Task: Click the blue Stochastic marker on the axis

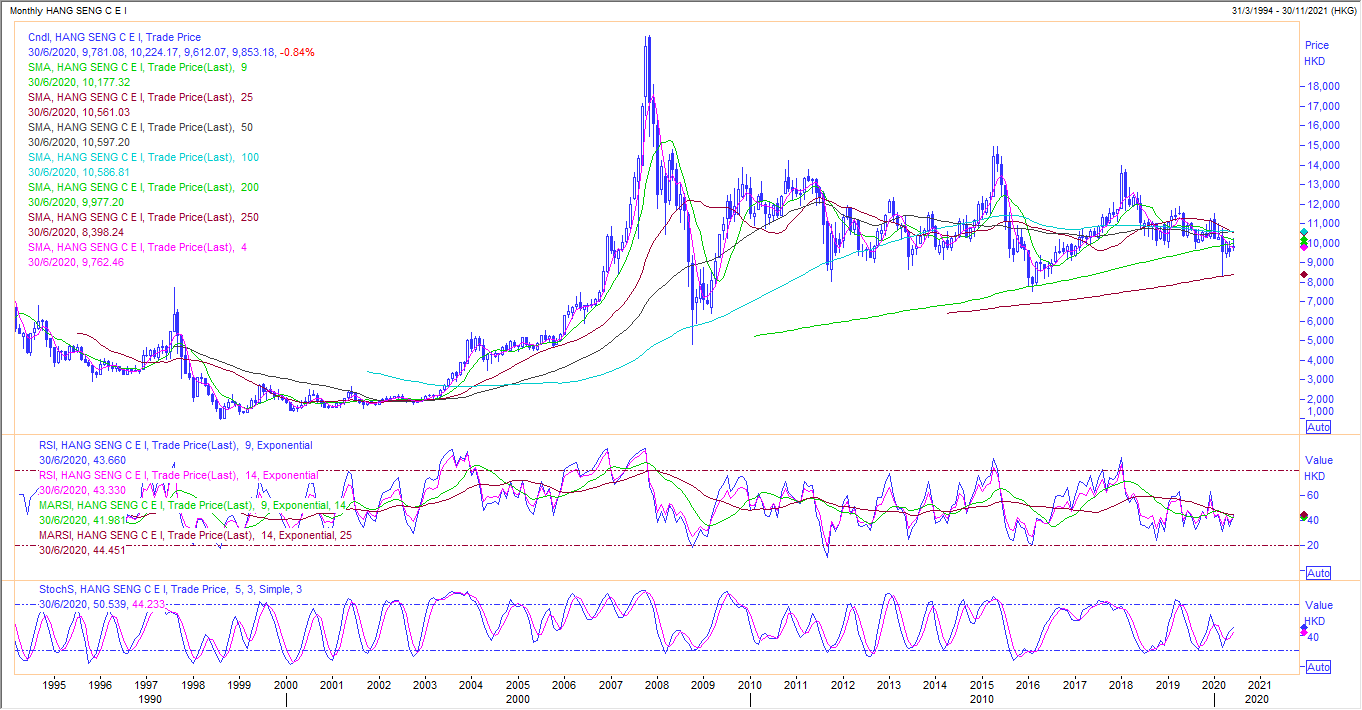Action: click(1303, 628)
